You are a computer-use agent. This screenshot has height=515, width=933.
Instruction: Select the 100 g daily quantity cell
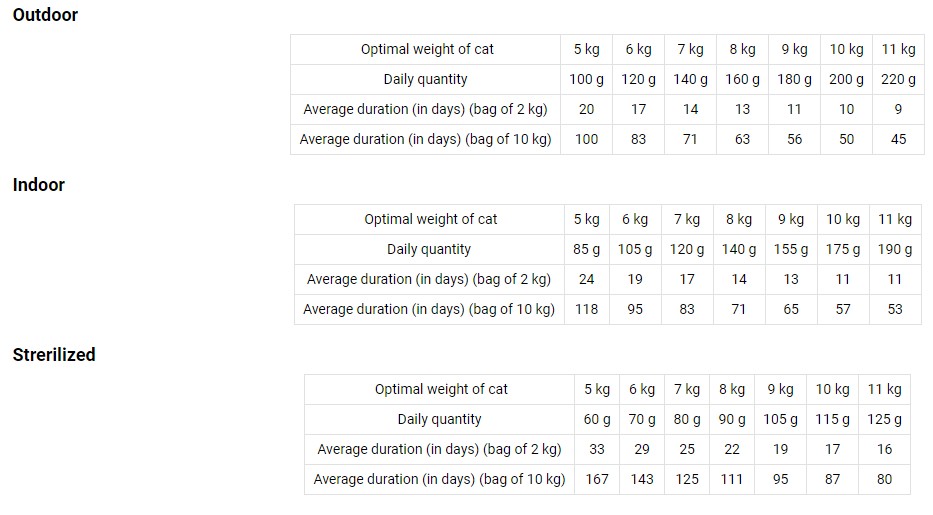click(x=586, y=79)
